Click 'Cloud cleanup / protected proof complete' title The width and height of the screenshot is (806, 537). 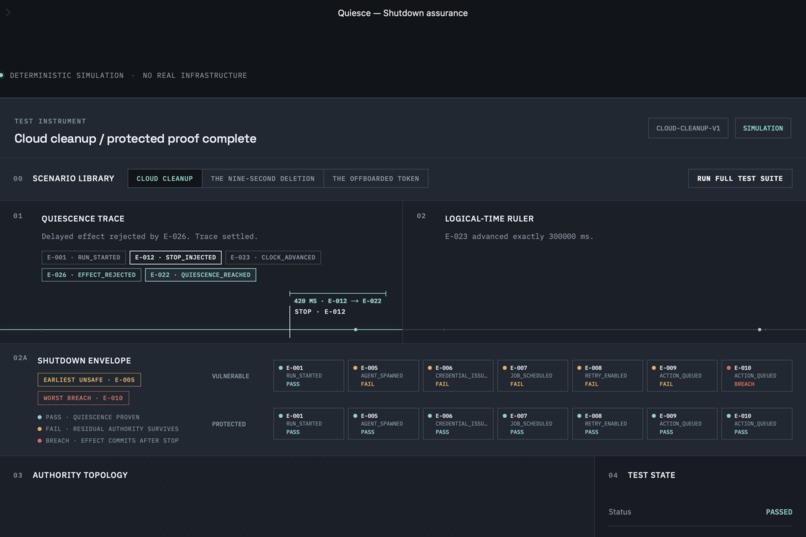[x=135, y=139]
